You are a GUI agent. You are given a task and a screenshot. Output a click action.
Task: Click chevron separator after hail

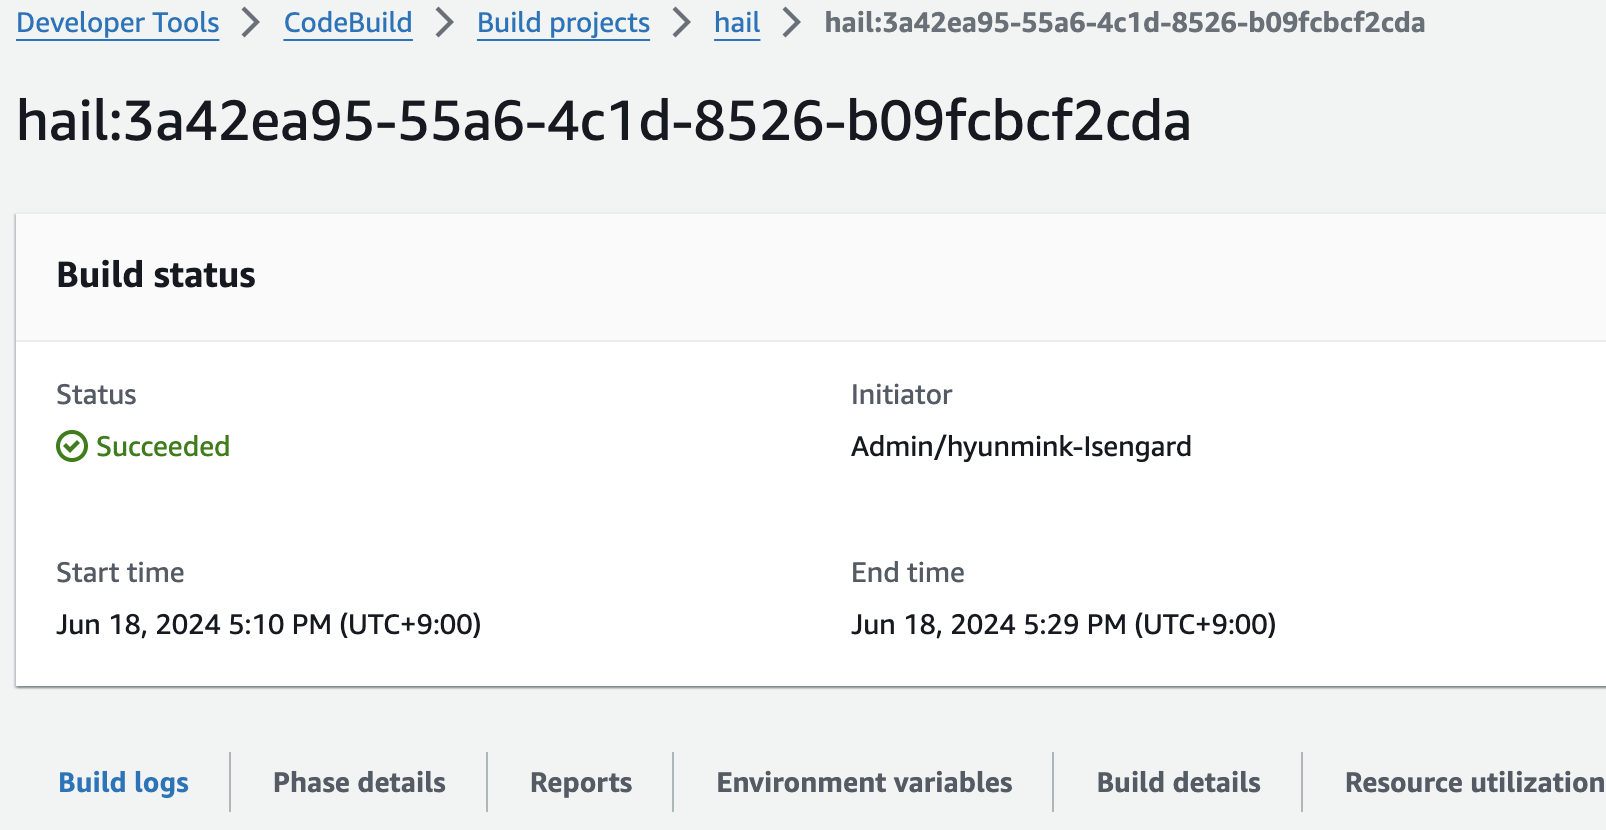click(x=792, y=22)
